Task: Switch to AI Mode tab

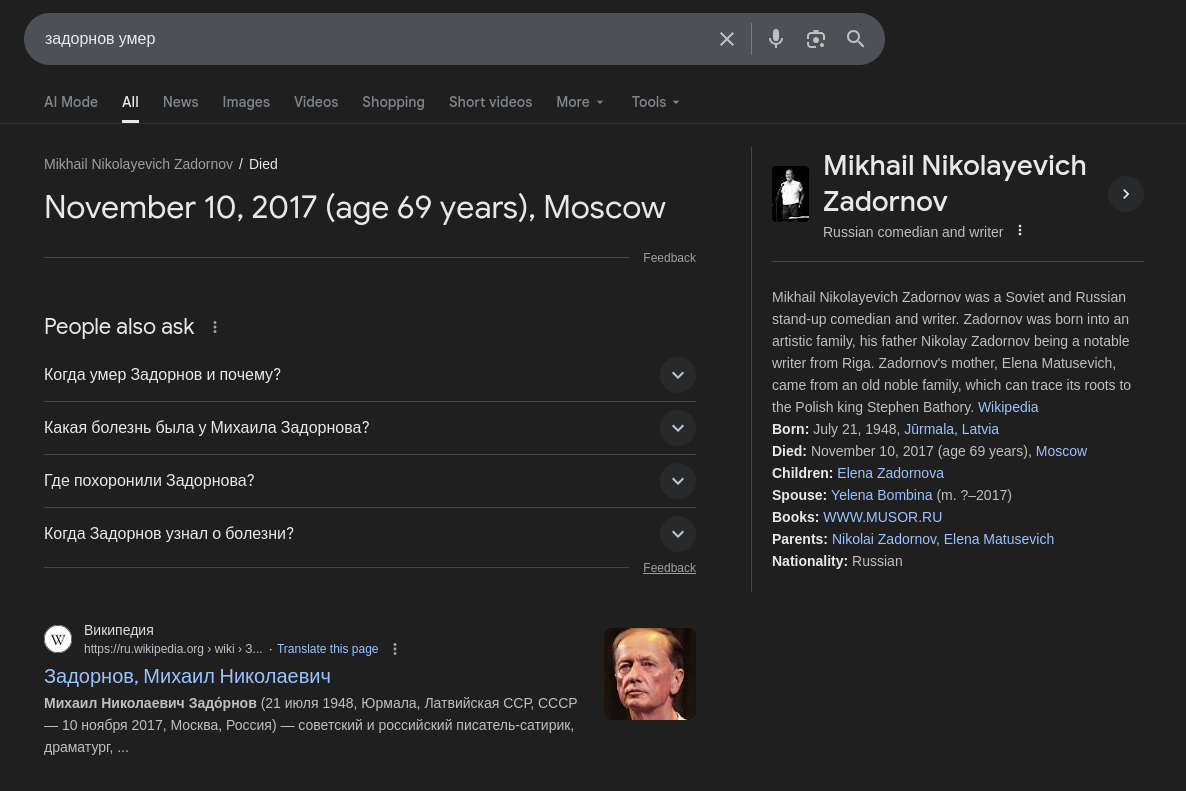Action: (x=71, y=102)
